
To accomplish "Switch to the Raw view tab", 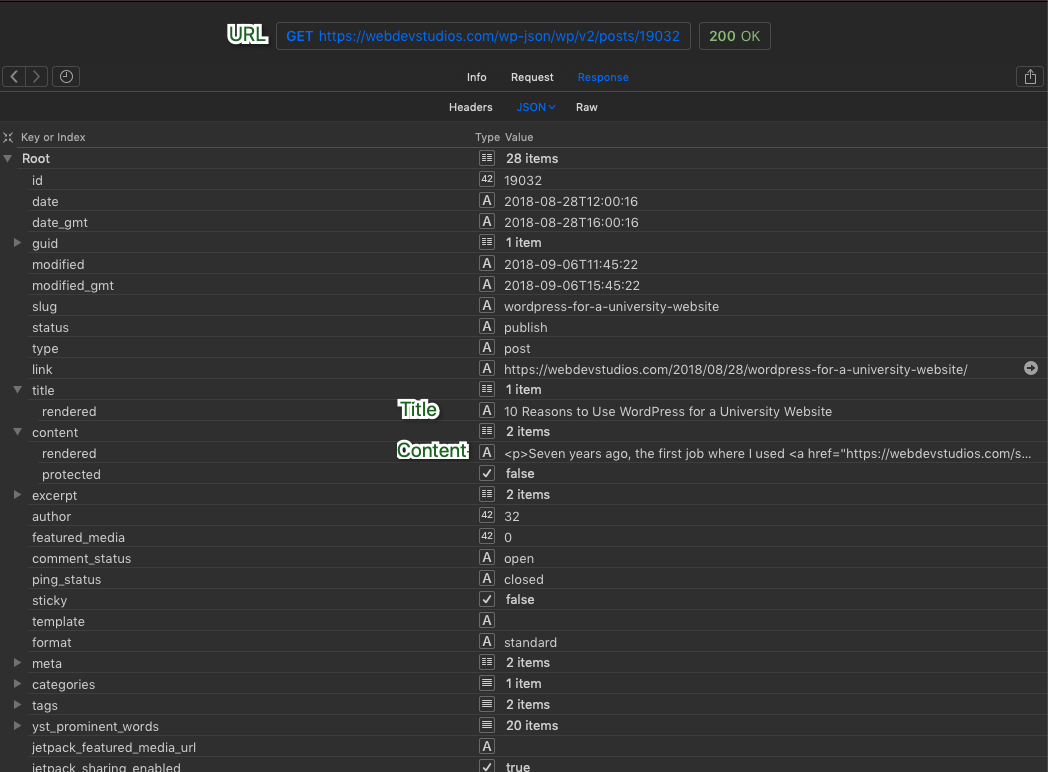I will pyautogui.click(x=586, y=107).
